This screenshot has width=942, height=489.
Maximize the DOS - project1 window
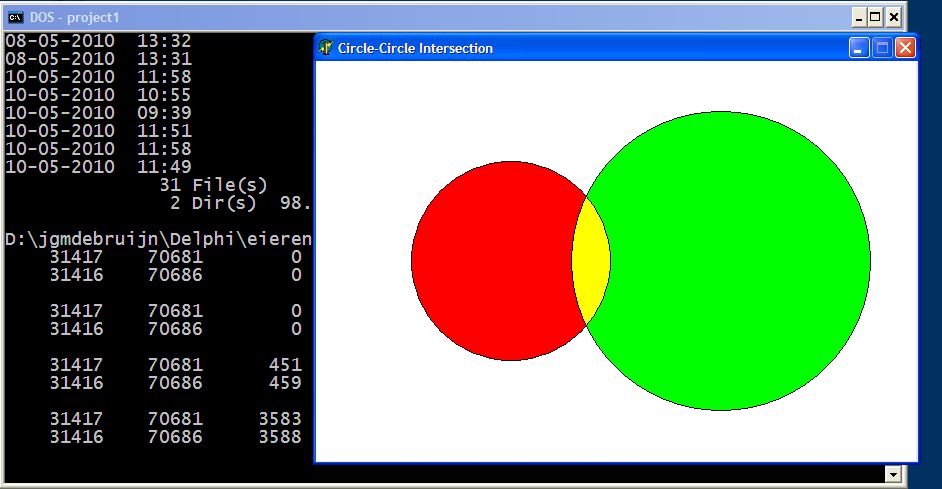(875, 17)
